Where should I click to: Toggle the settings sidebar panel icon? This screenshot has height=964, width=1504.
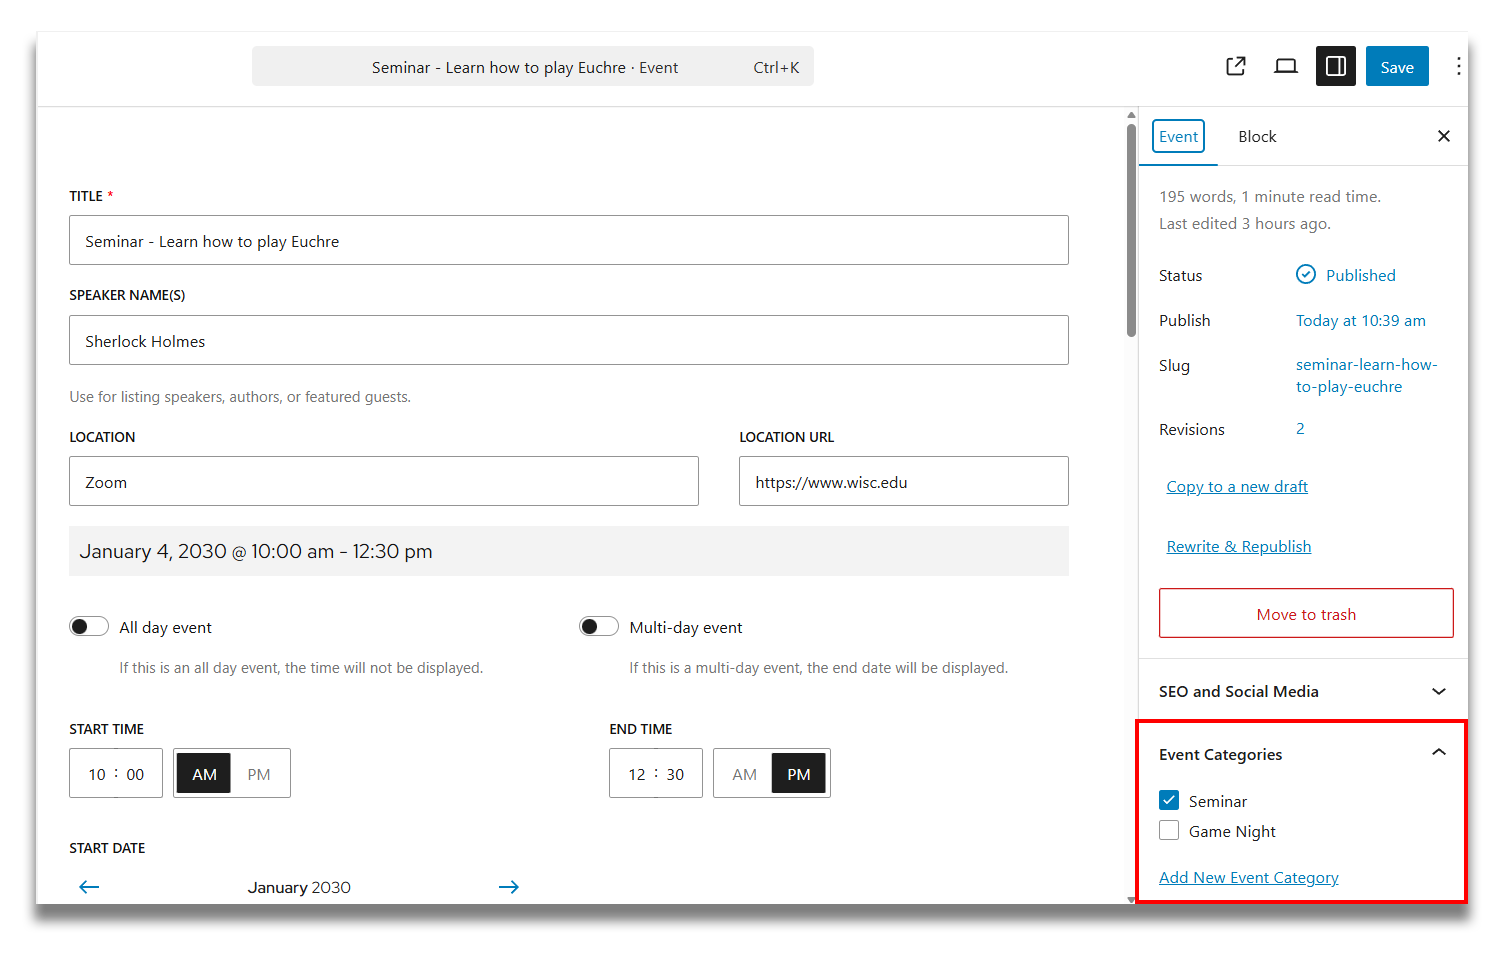pyautogui.click(x=1336, y=66)
